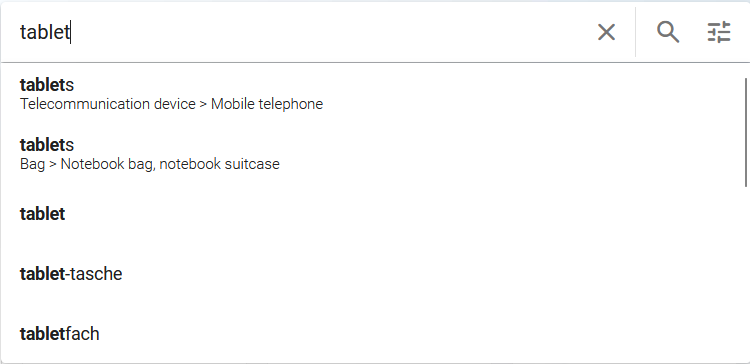Click the suggestions list scrollbar
The width and height of the screenshot is (750, 364).
[x=746, y=132]
